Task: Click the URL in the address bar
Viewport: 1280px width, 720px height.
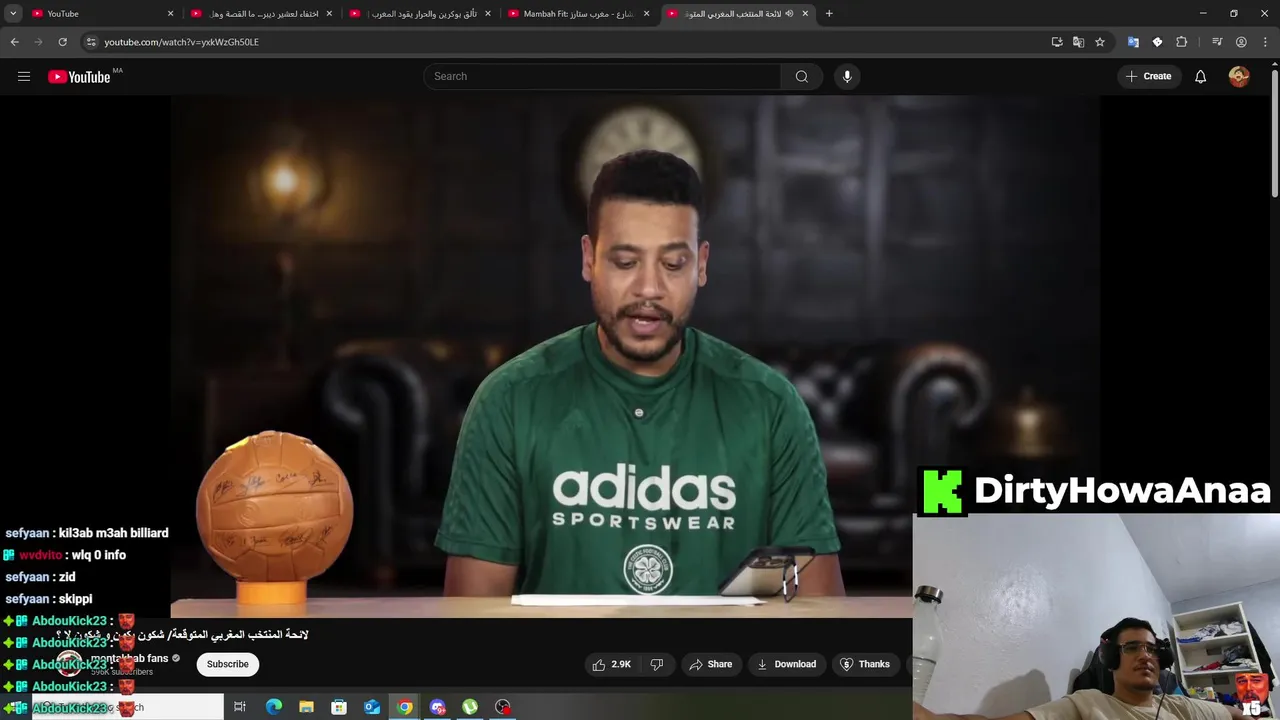Action: tap(182, 42)
